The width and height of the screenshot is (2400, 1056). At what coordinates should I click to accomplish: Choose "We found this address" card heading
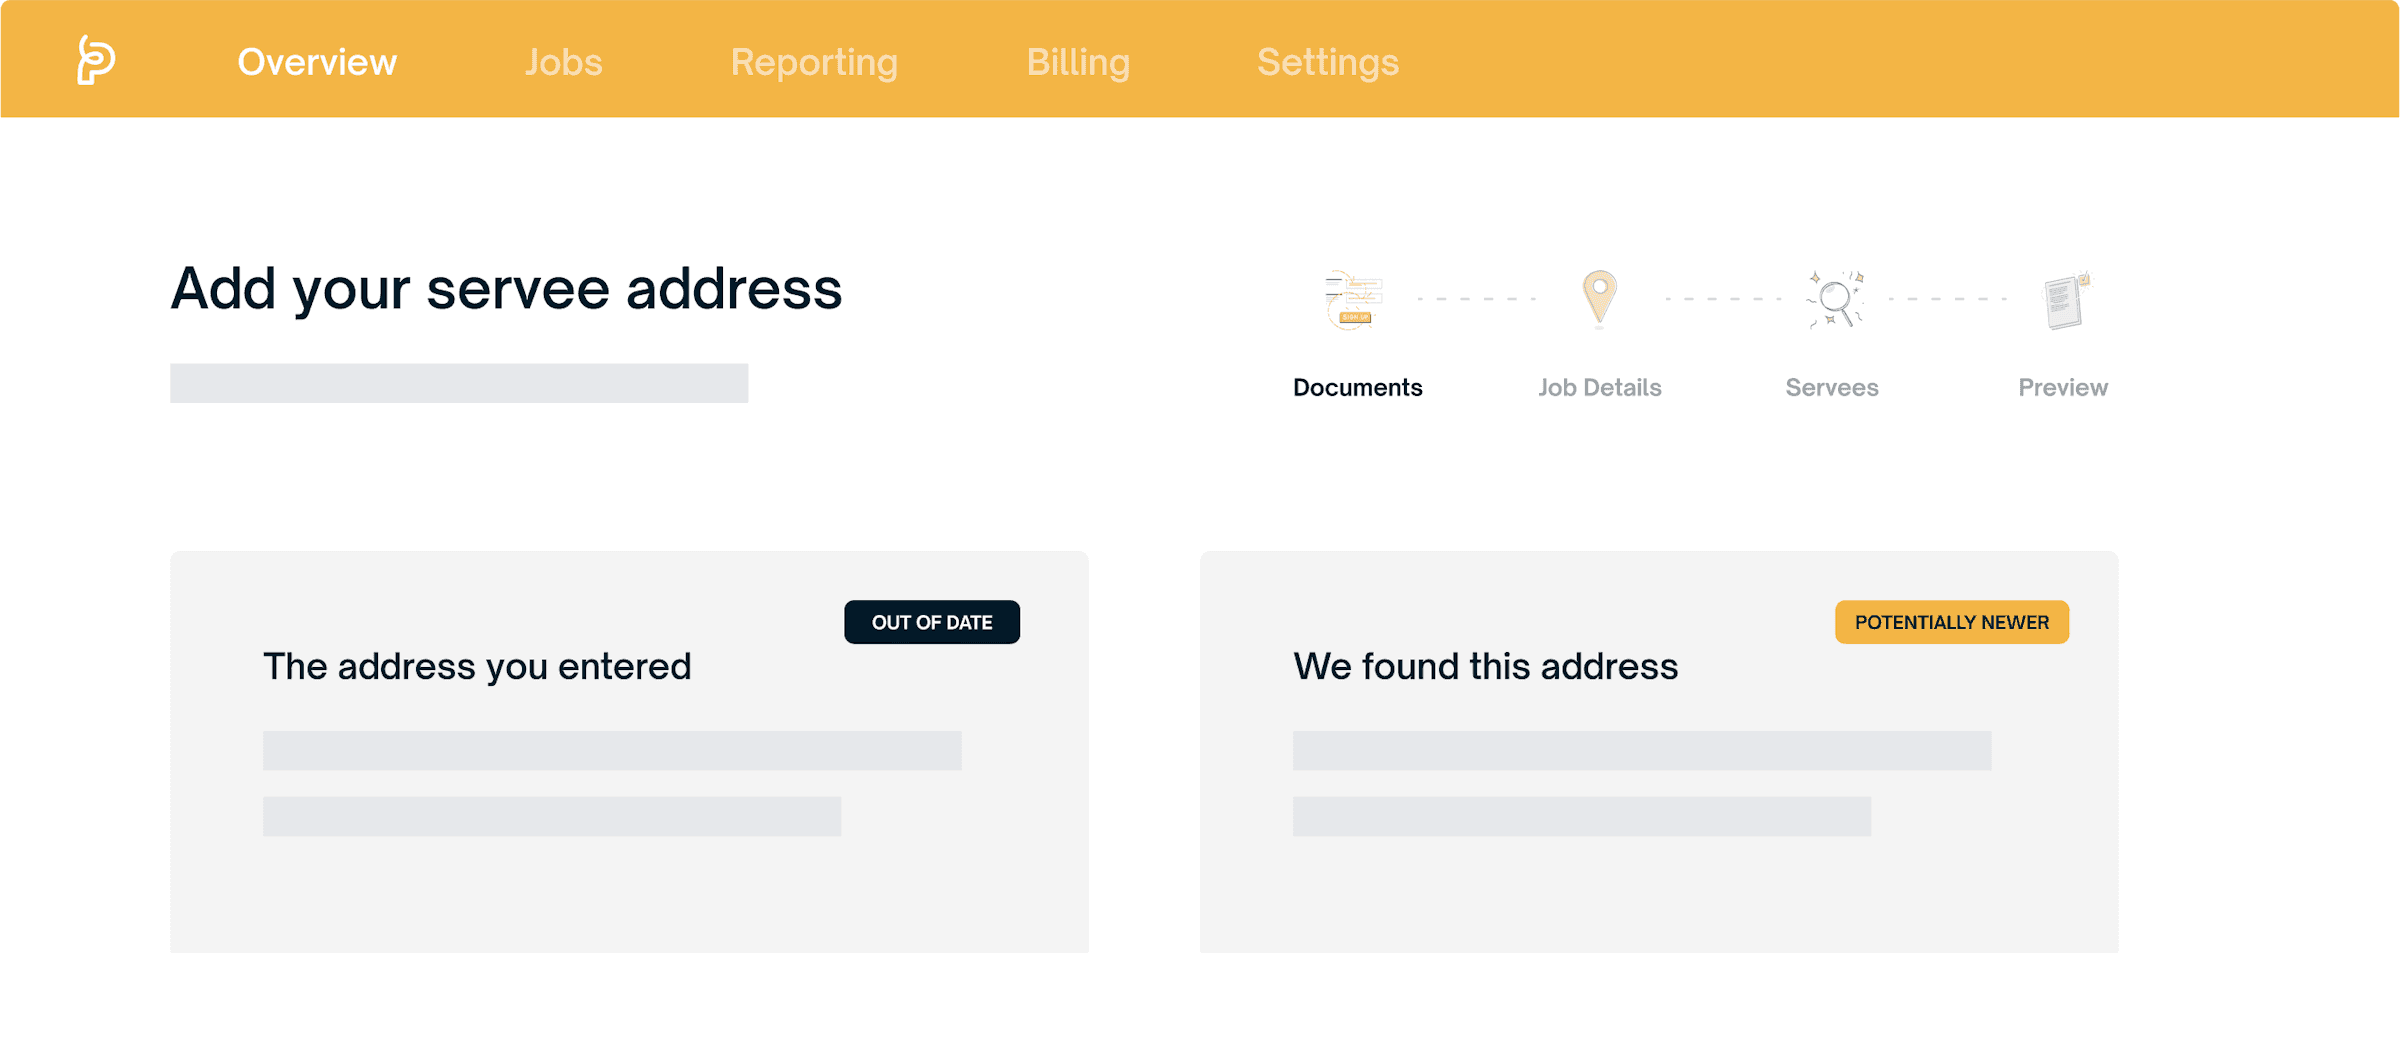coord(1485,666)
